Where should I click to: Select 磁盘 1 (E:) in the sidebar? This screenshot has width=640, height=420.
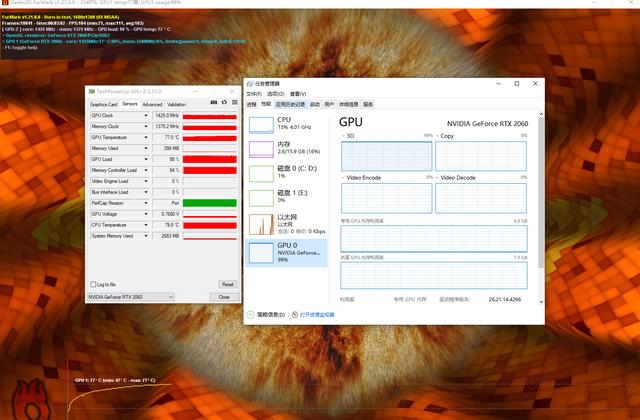[x=287, y=198]
